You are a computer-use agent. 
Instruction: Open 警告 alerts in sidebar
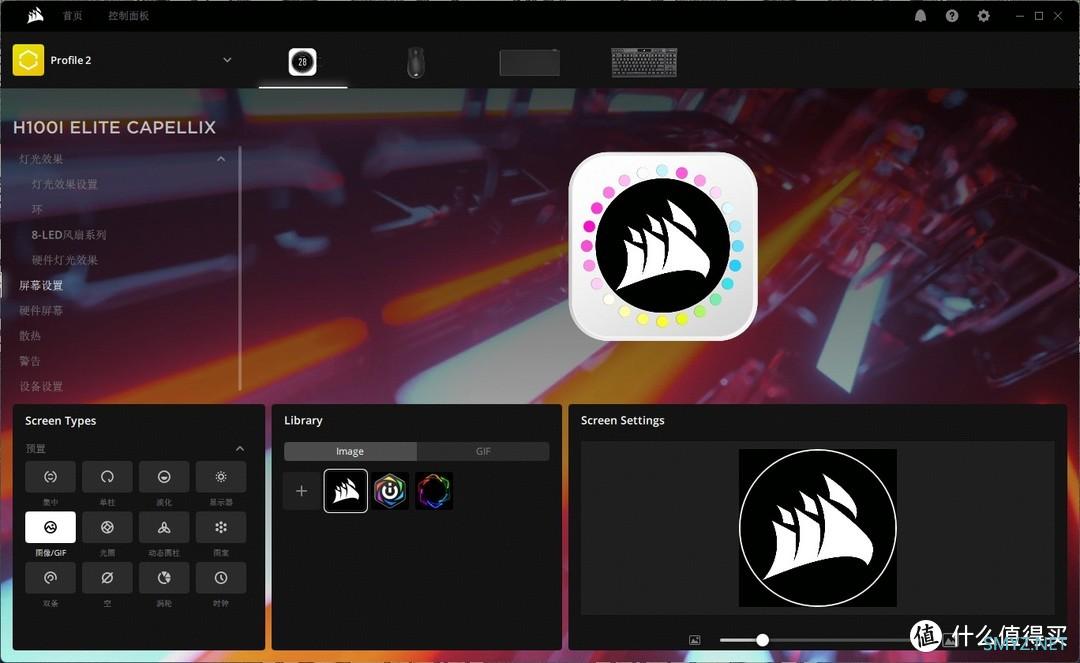pyautogui.click(x=30, y=361)
